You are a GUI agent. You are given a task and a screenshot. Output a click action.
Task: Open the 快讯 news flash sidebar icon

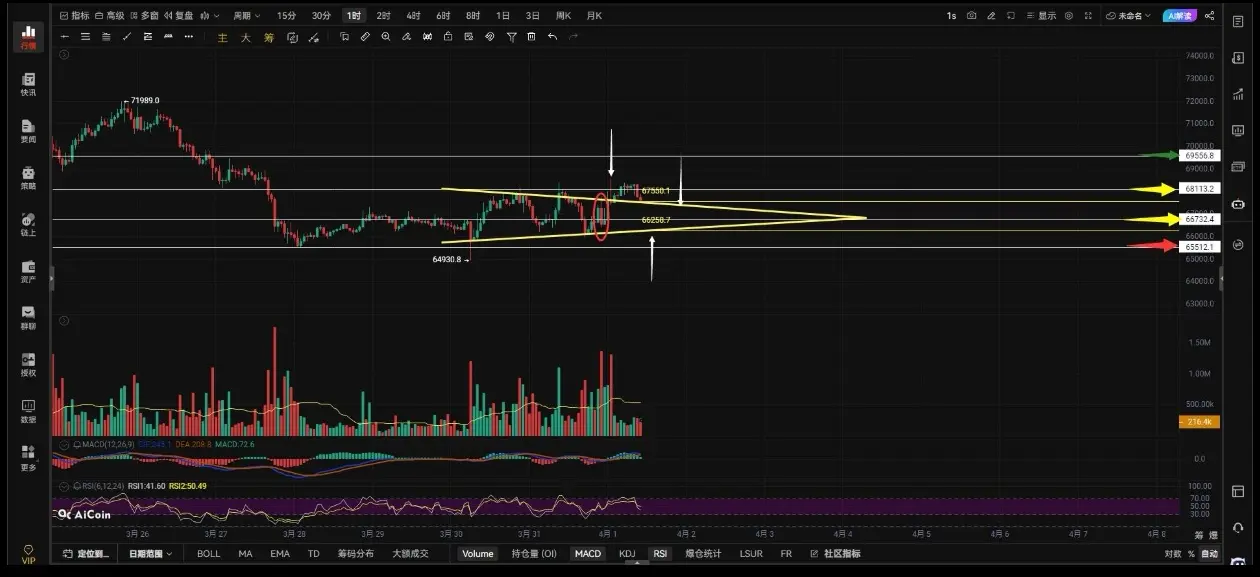[28, 84]
